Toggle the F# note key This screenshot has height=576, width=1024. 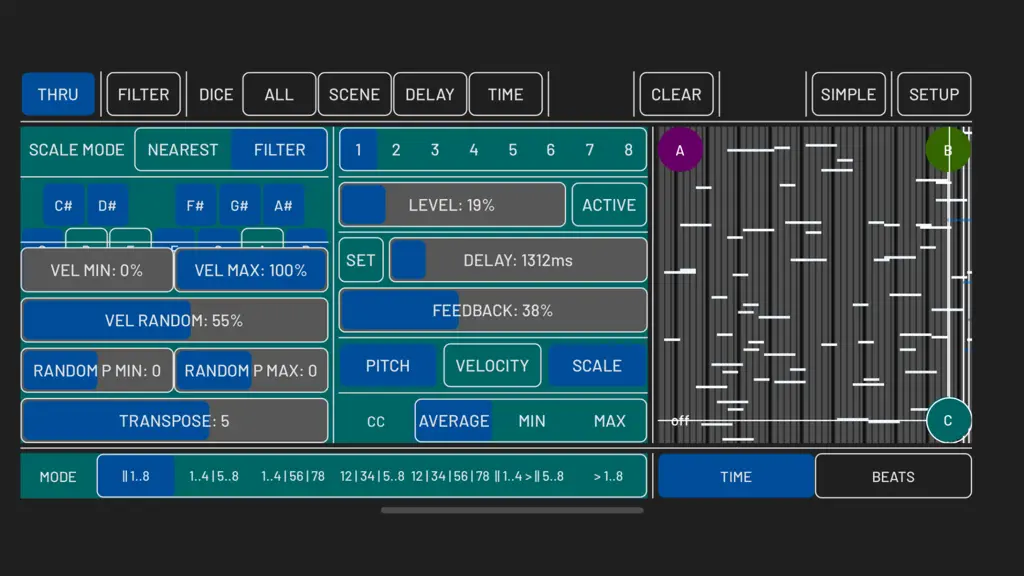point(195,206)
